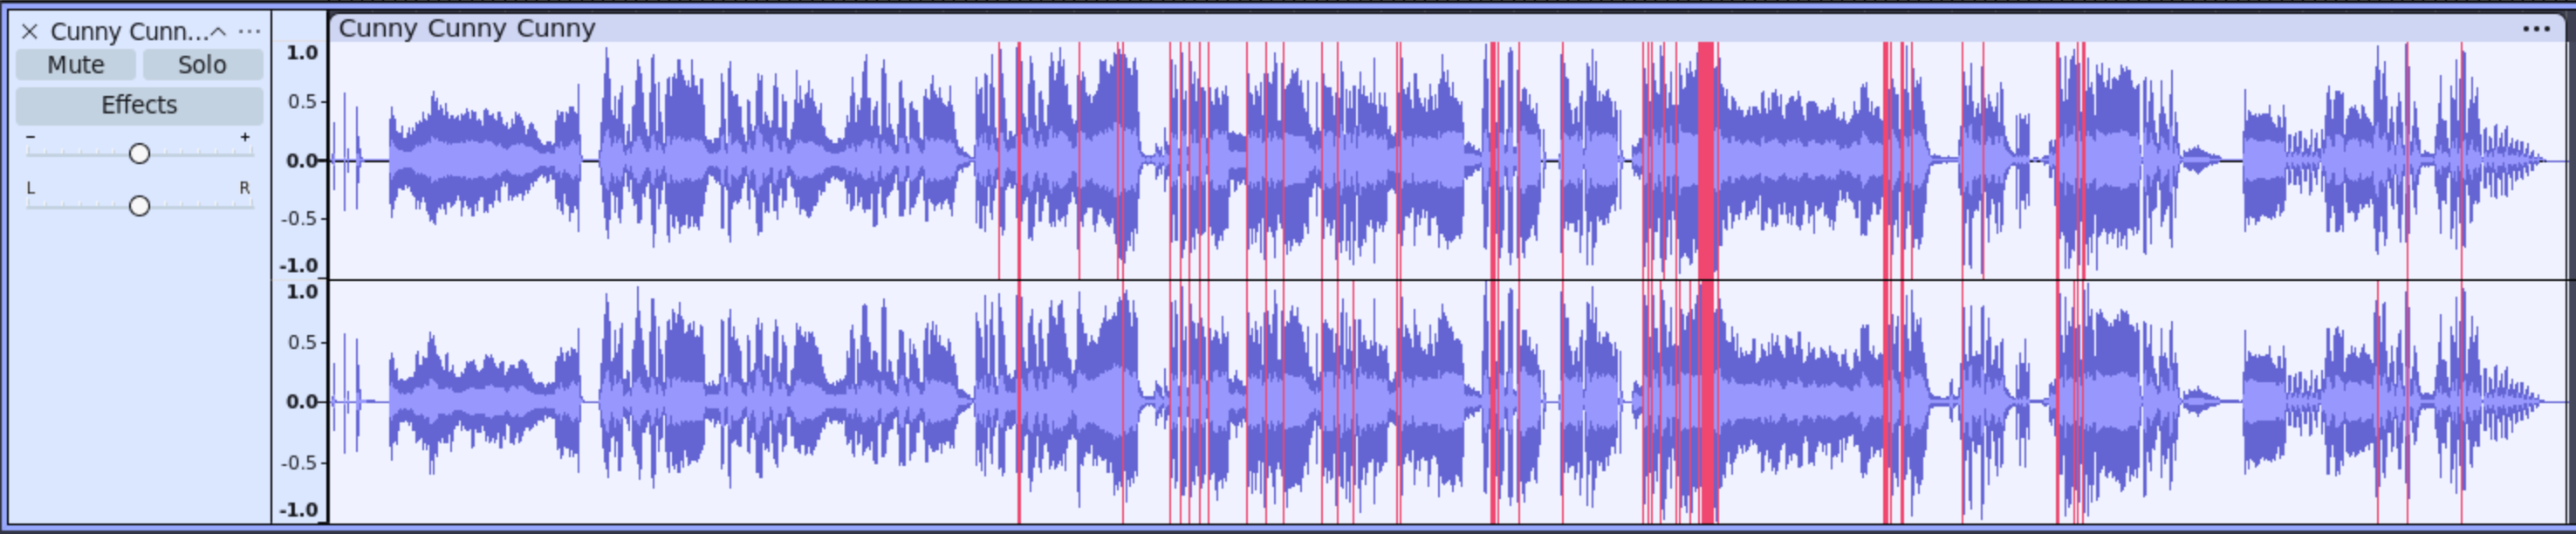Screen dimensions: 2576x534
Task: Collapse the track using the up chevron
Action: [218, 32]
